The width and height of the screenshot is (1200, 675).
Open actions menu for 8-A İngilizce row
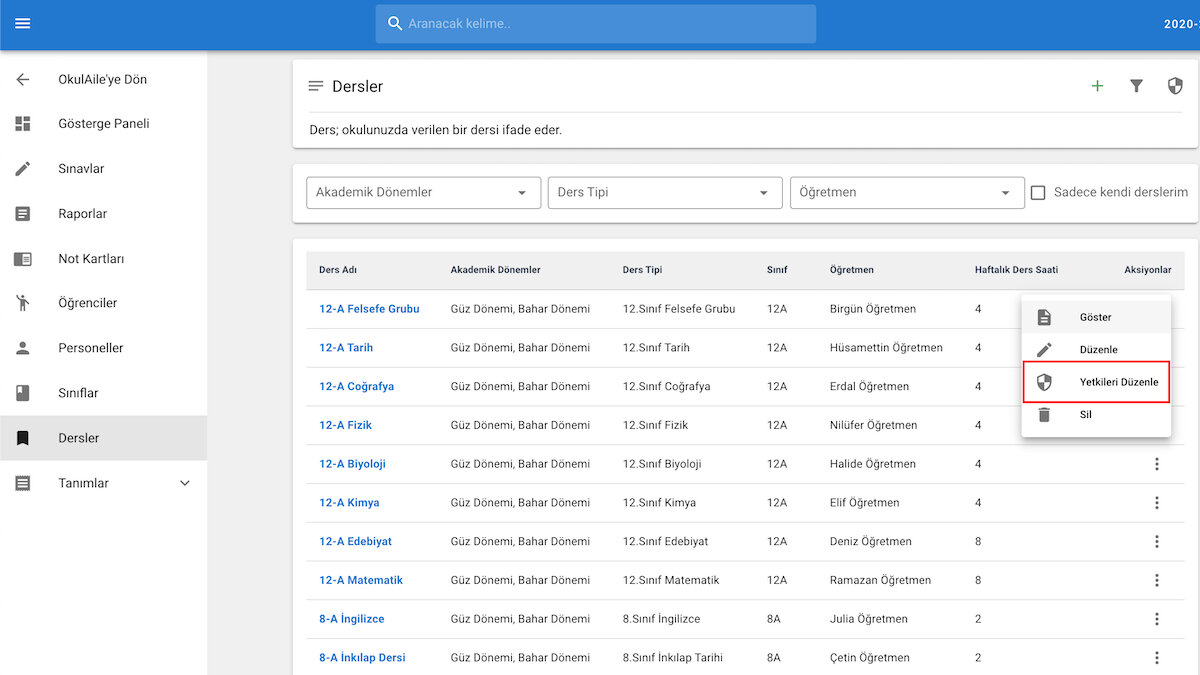pos(1157,619)
